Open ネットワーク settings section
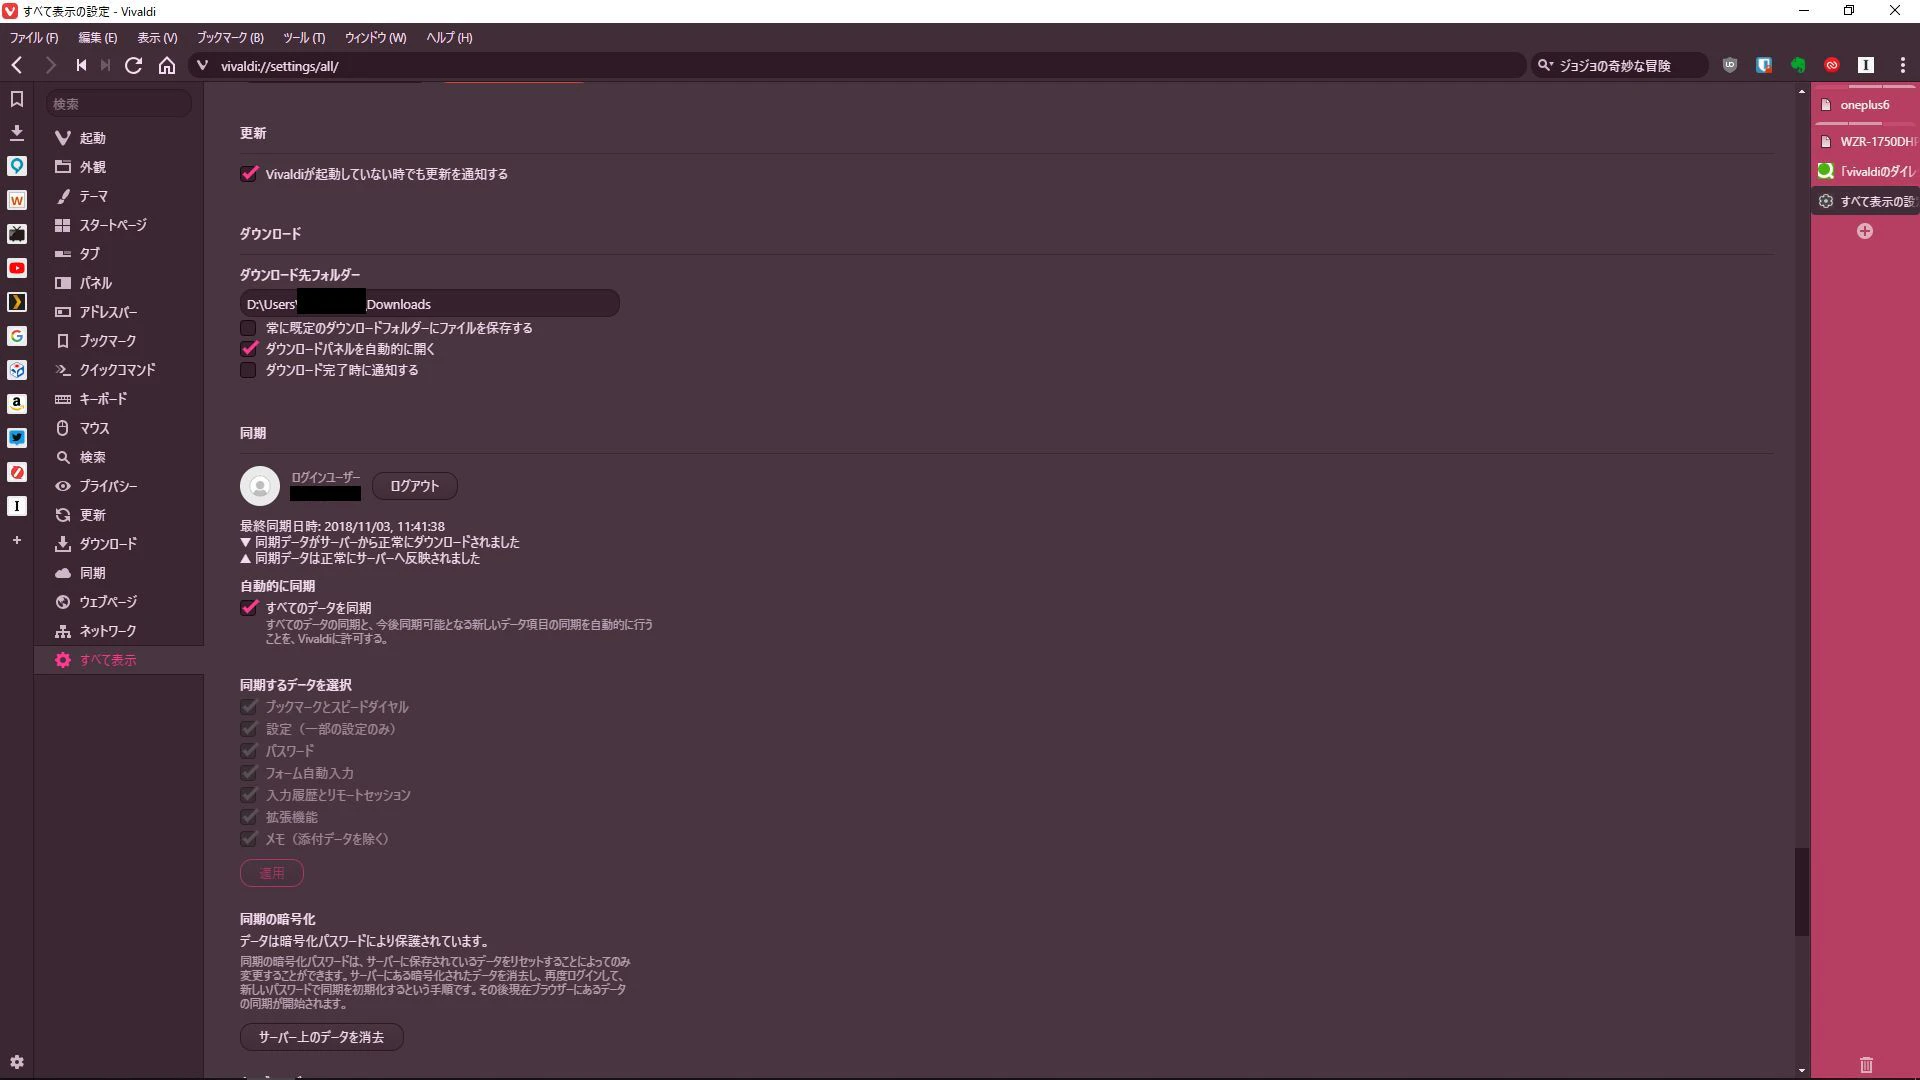1920x1080 pixels. pos(119,631)
